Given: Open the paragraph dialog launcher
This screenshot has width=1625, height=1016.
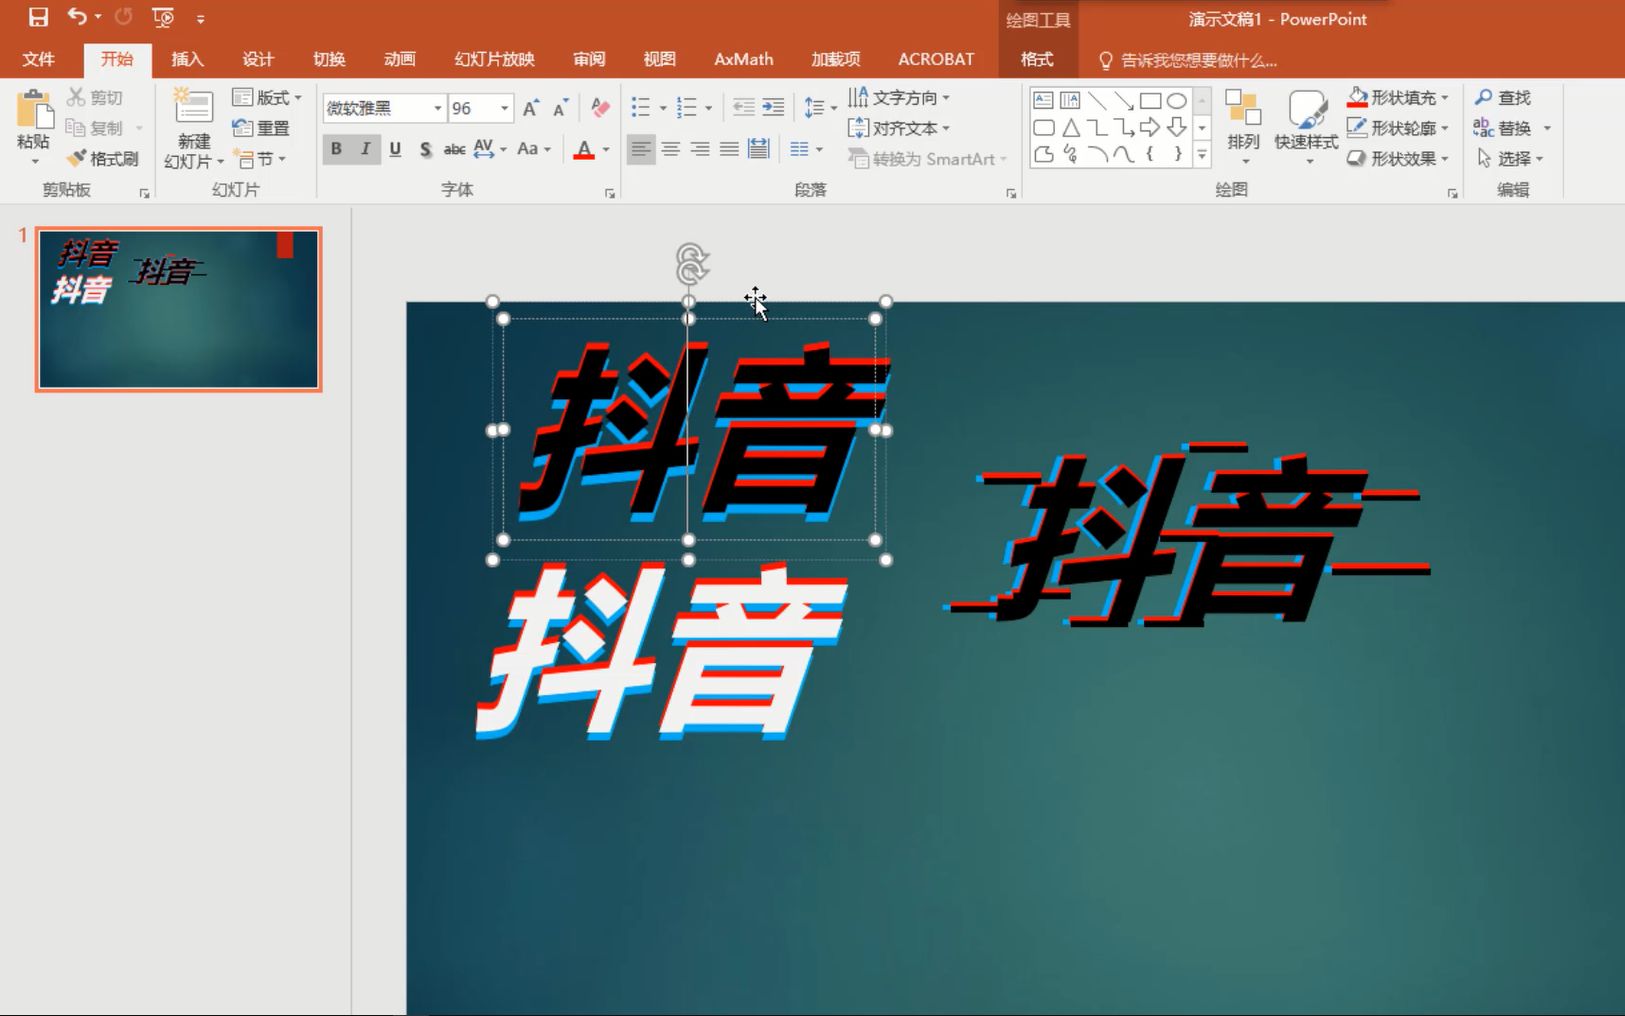Looking at the screenshot, I should (1011, 193).
